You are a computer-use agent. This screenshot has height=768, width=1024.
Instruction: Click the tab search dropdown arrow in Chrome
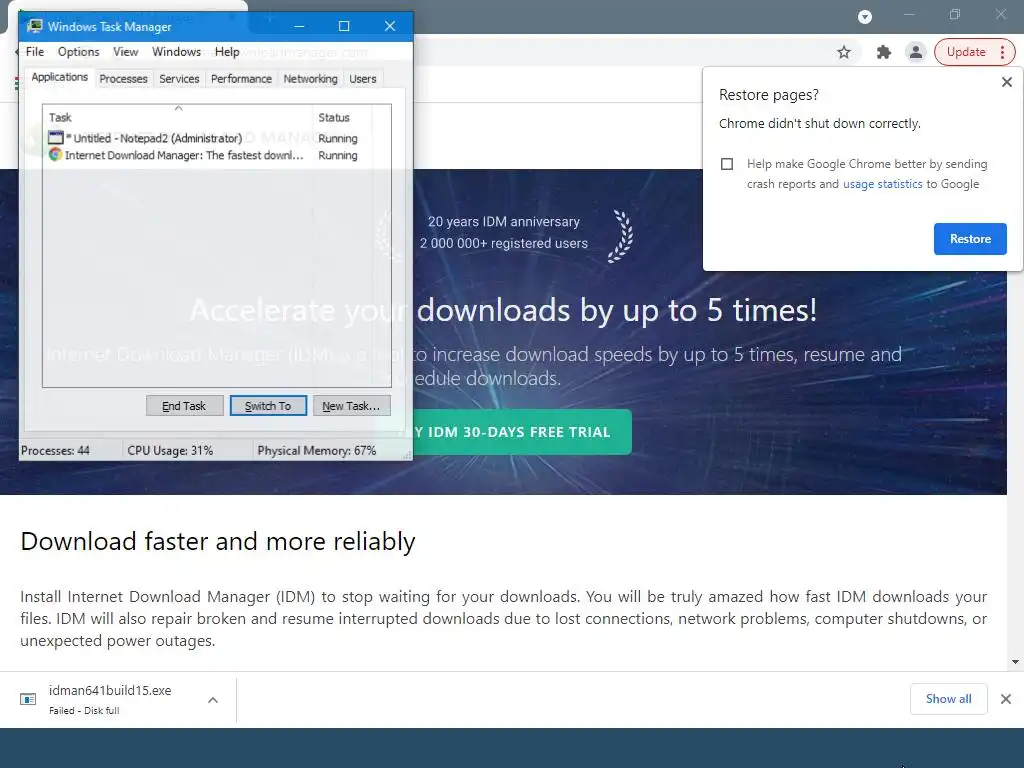pos(865,17)
